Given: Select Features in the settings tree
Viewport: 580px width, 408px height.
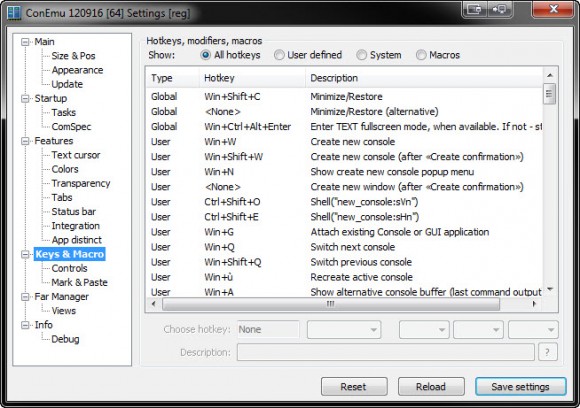Looking at the screenshot, I should click(54, 141).
